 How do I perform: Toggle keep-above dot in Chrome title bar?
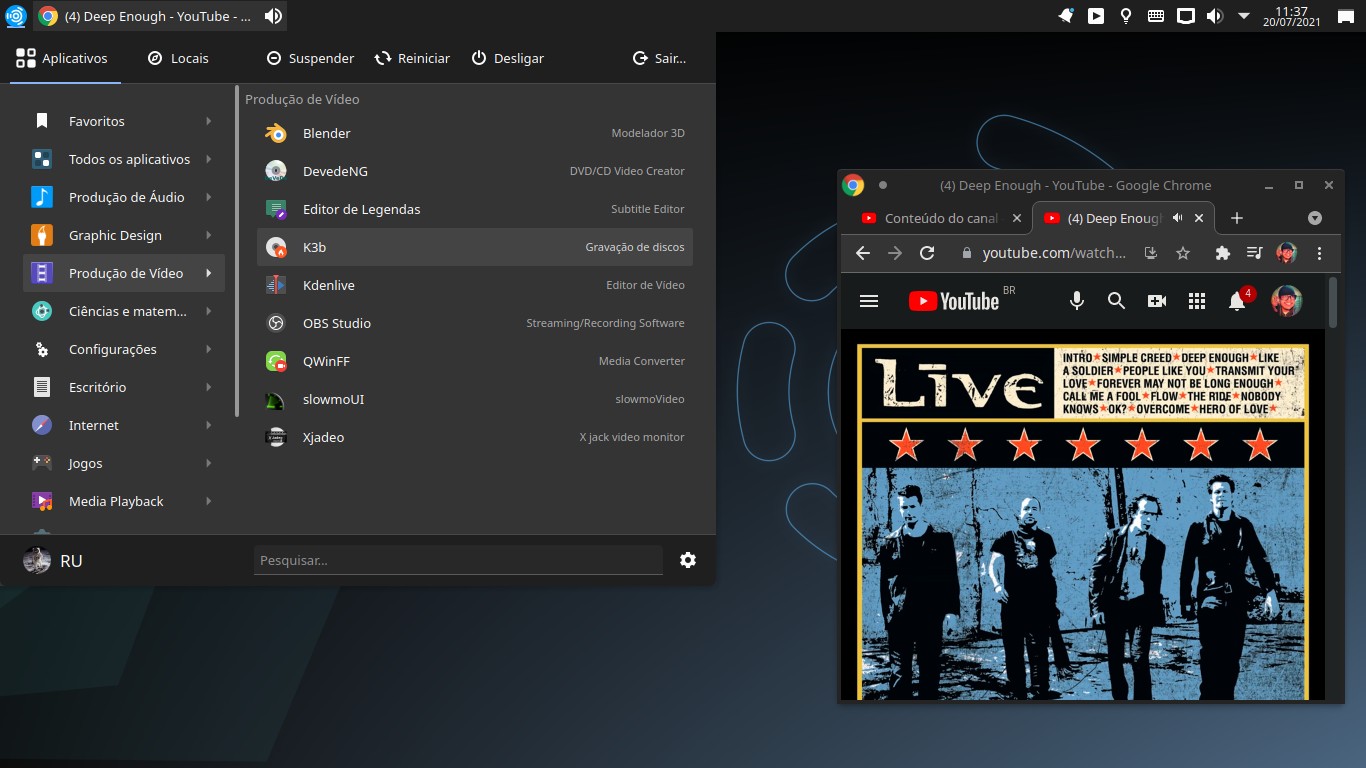point(882,185)
